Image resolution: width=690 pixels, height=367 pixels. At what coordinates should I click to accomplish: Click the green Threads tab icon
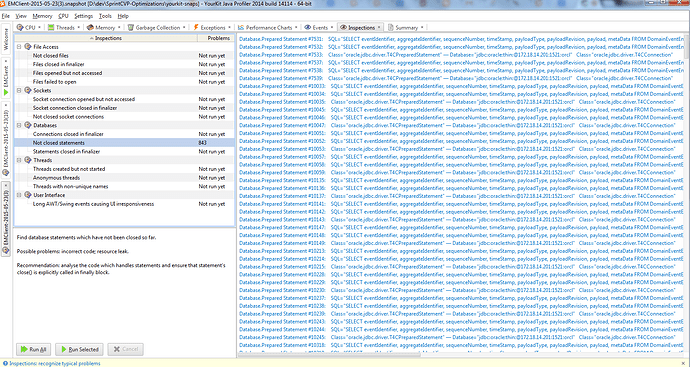(51, 27)
